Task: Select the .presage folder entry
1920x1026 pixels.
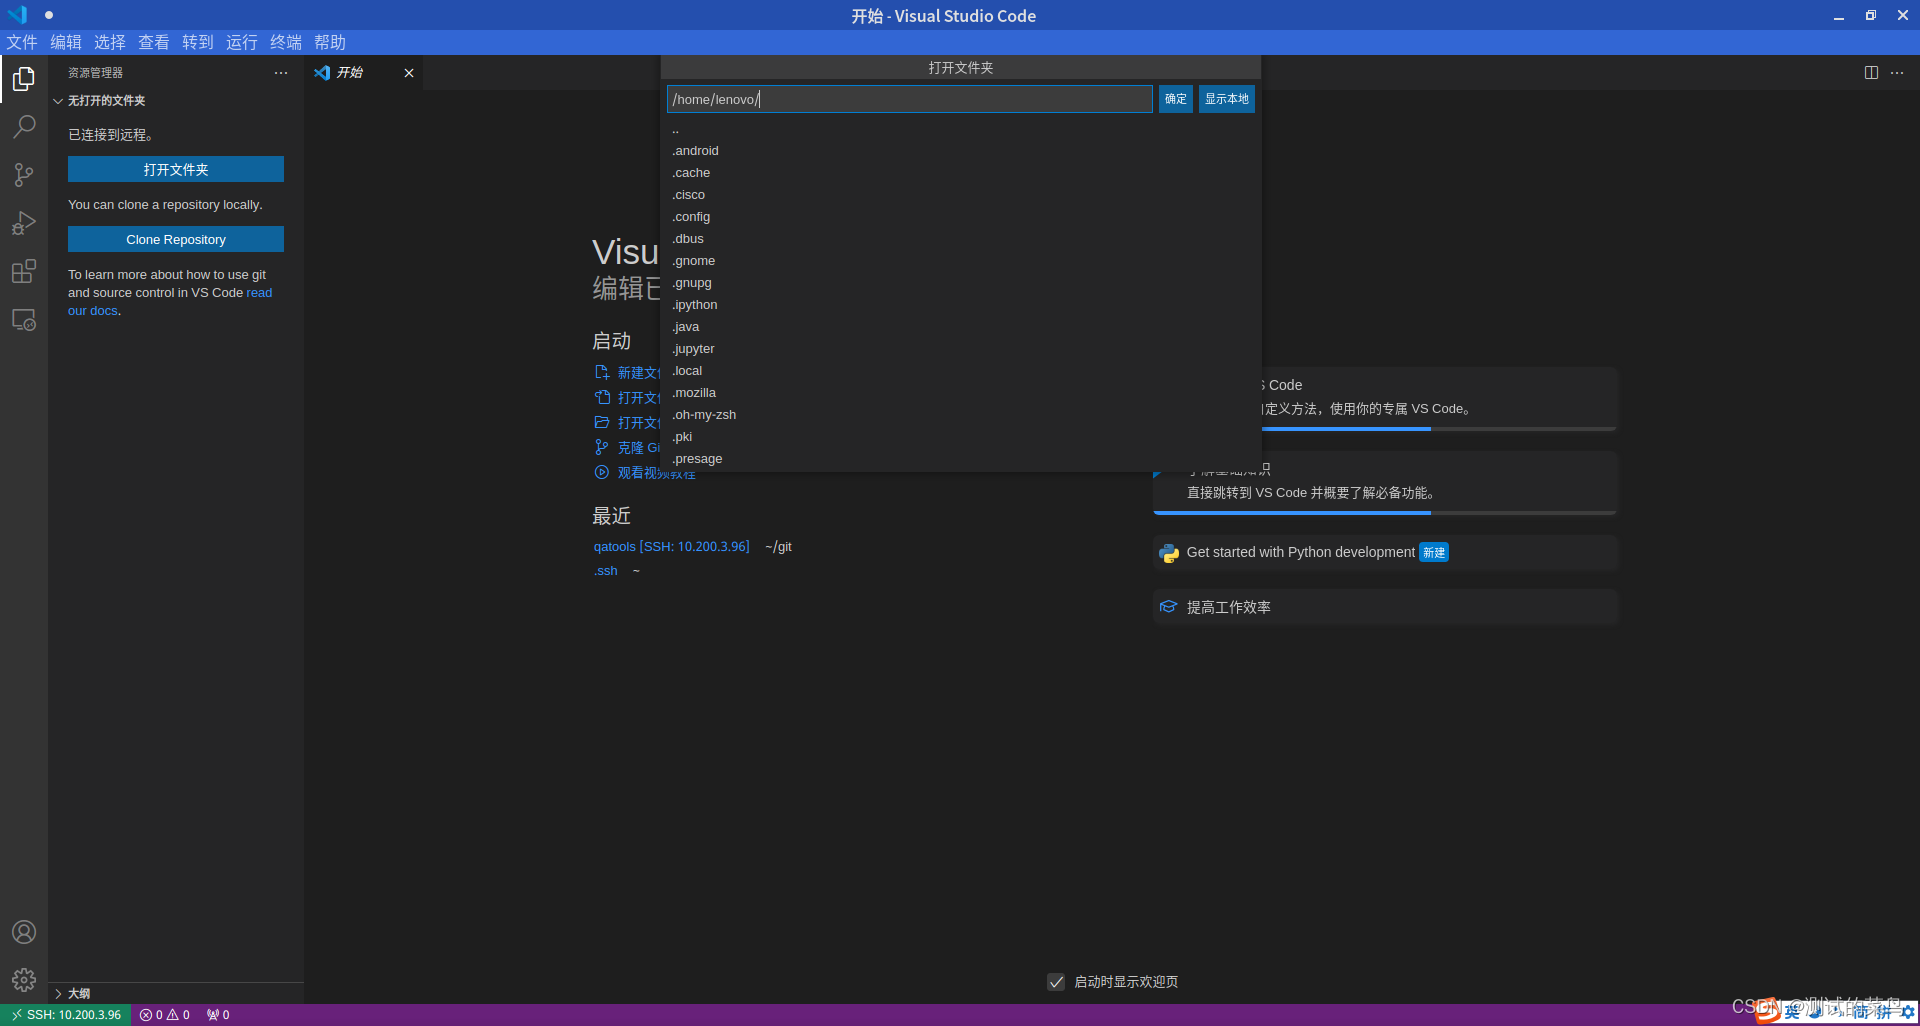Action: pos(961,459)
